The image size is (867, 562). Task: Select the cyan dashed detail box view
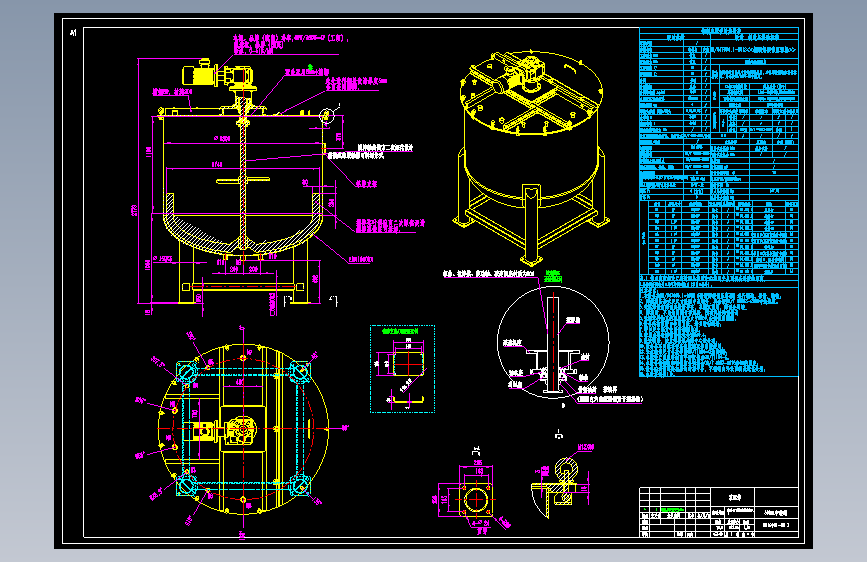[403, 369]
